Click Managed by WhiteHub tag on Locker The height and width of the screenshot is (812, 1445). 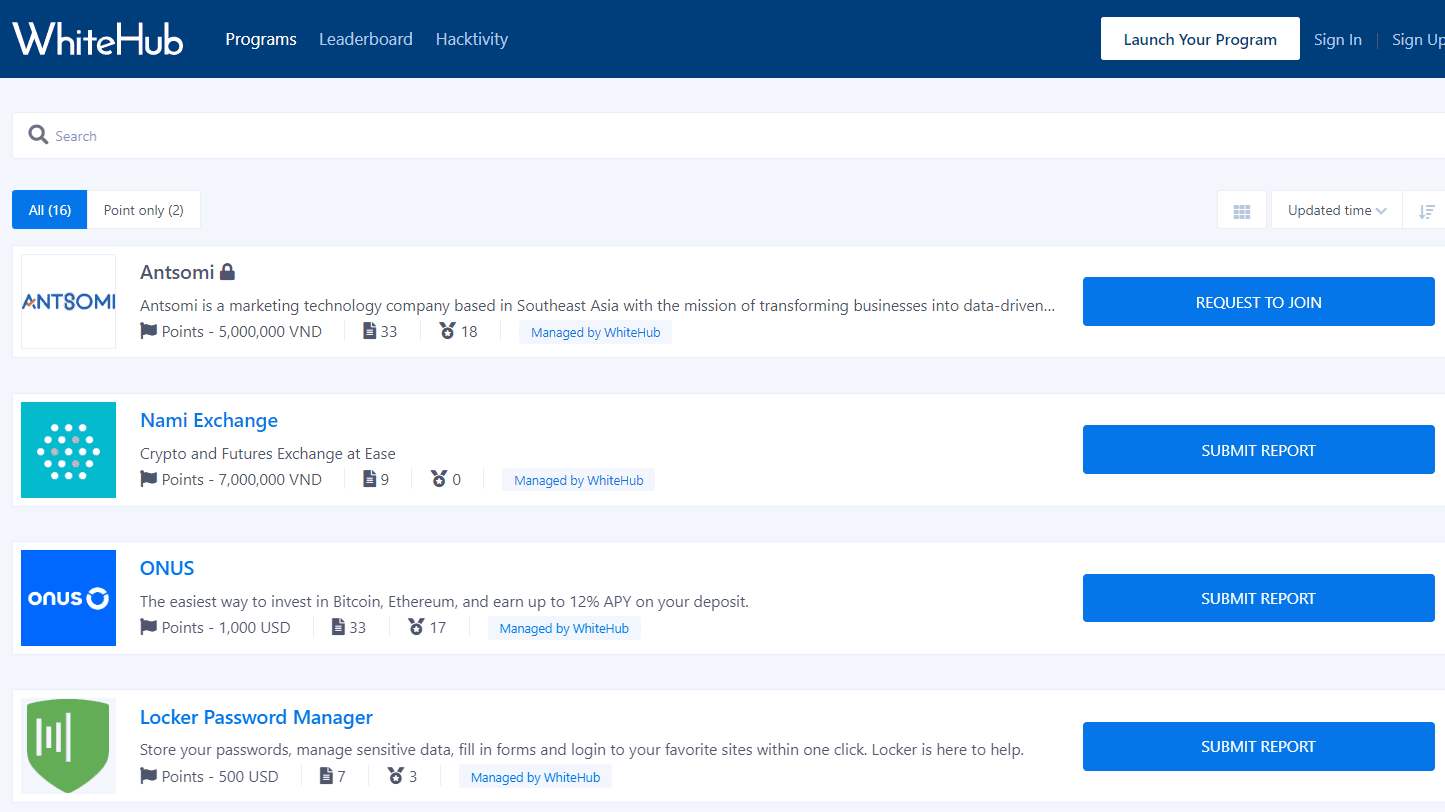point(535,777)
